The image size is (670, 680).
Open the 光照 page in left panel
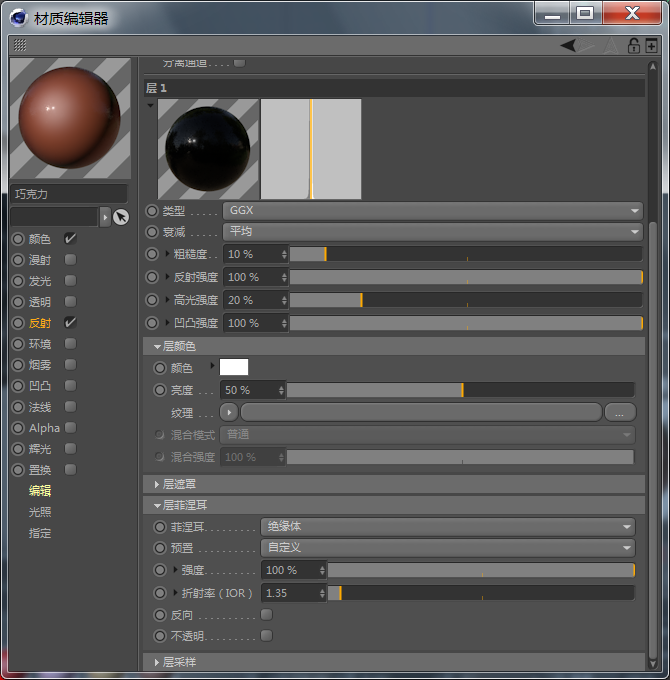point(40,512)
